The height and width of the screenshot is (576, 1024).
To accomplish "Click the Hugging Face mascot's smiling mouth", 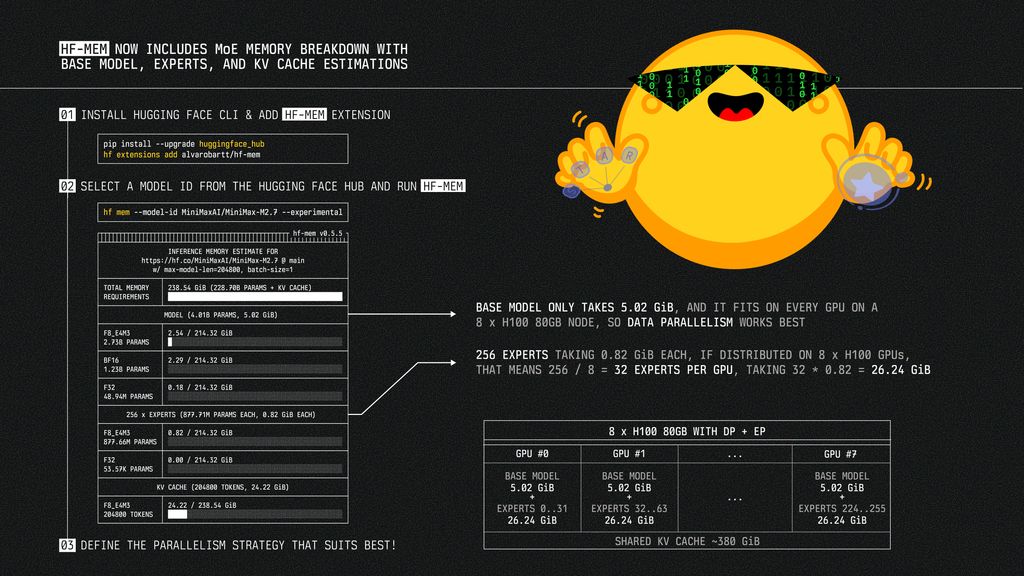I will (735, 106).
